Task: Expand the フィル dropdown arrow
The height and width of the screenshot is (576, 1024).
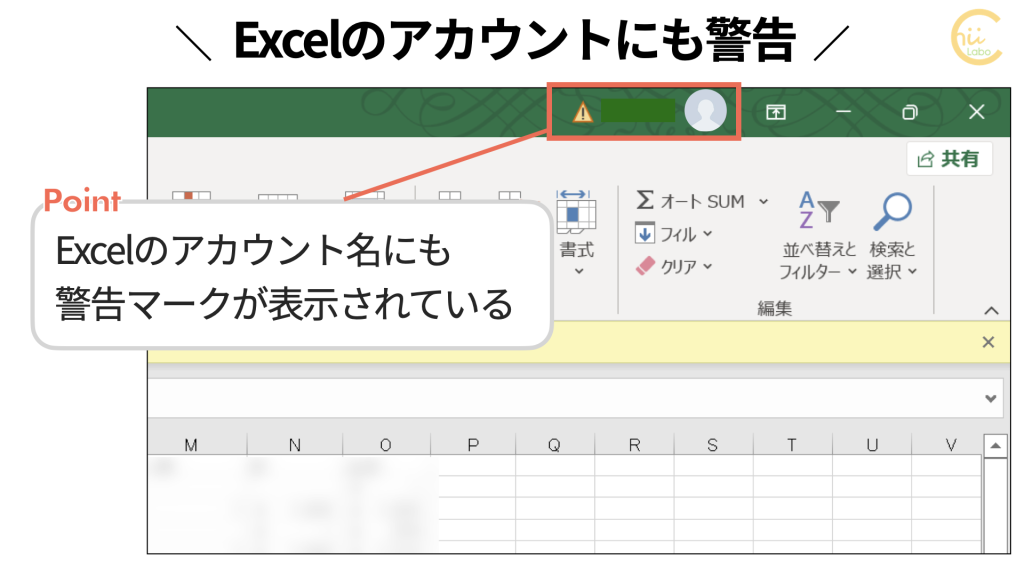Action: (x=708, y=234)
